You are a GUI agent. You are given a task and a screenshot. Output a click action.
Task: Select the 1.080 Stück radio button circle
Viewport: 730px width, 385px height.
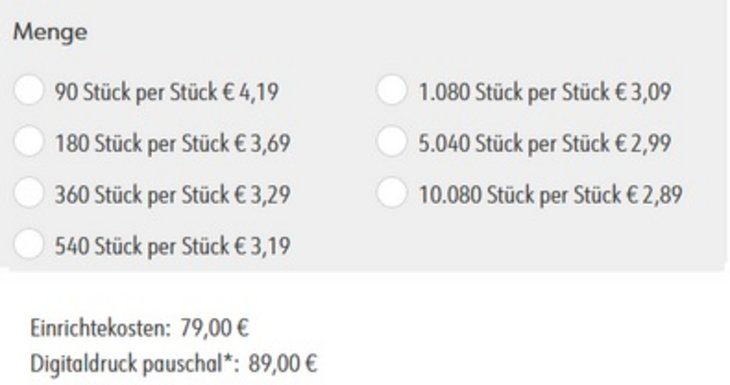pos(392,90)
